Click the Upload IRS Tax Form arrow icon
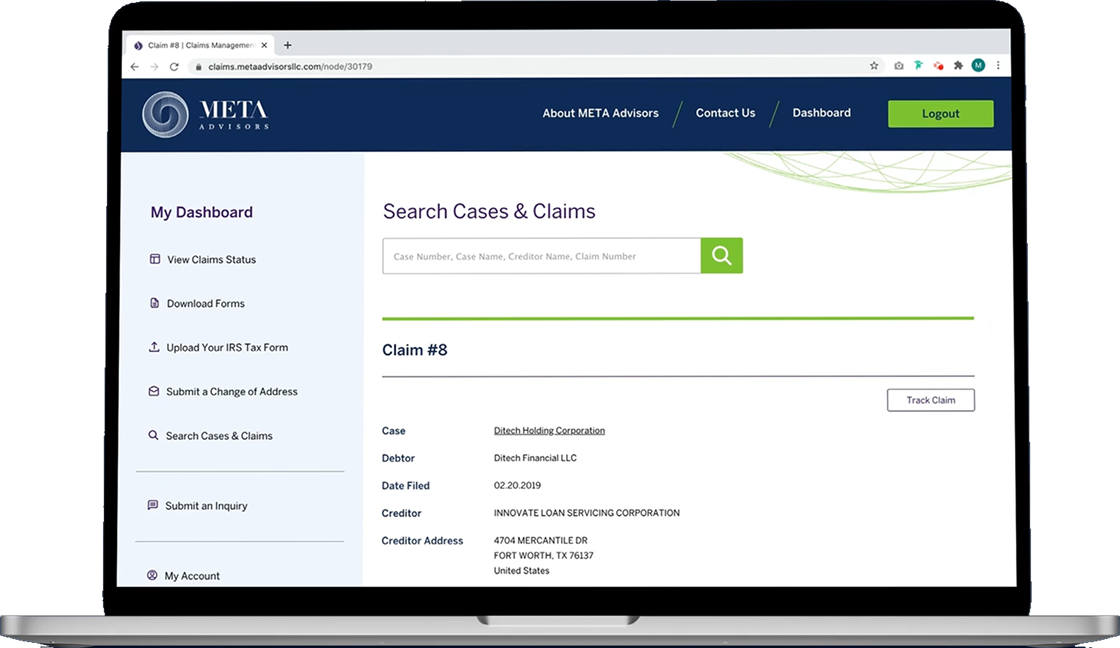The height and width of the screenshot is (648, 1120). point(154,347)
